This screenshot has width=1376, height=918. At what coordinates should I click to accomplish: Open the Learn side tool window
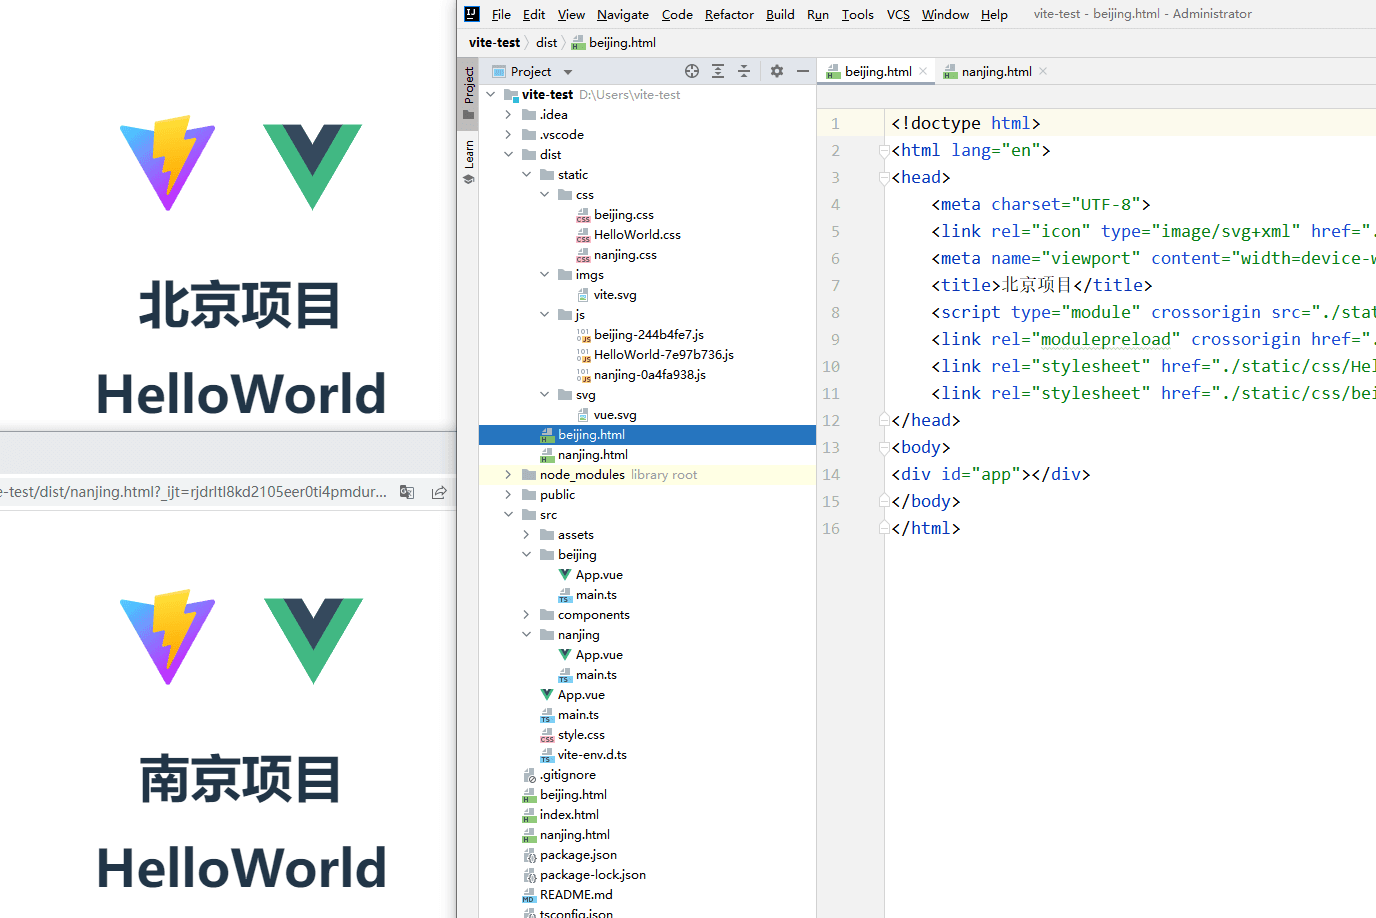(468, 162)
